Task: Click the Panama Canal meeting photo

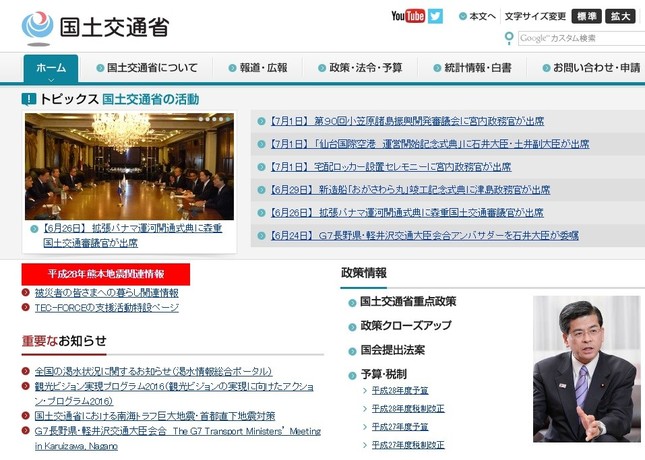Action: click(129, 166)
